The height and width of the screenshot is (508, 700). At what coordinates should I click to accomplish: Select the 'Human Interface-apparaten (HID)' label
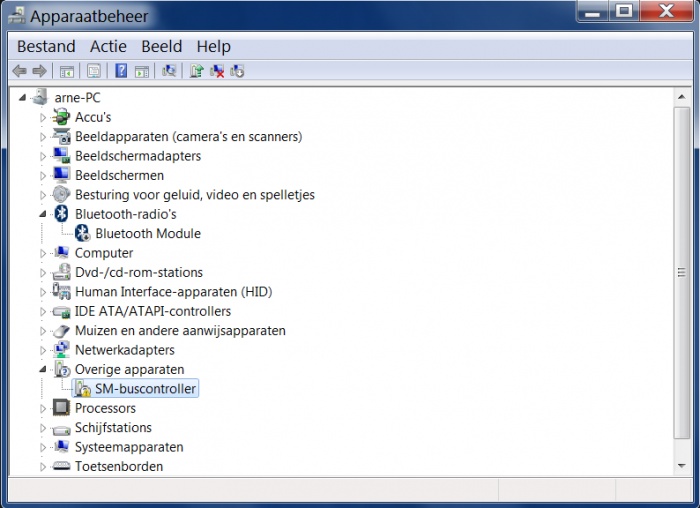(x=174, y=291)
